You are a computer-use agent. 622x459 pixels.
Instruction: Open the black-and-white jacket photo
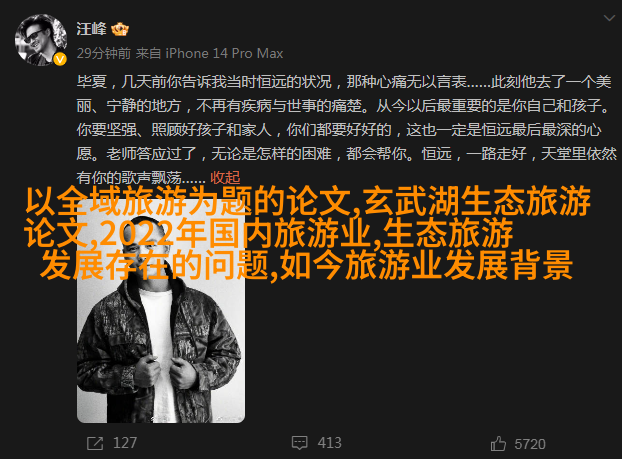pos(161,311)
